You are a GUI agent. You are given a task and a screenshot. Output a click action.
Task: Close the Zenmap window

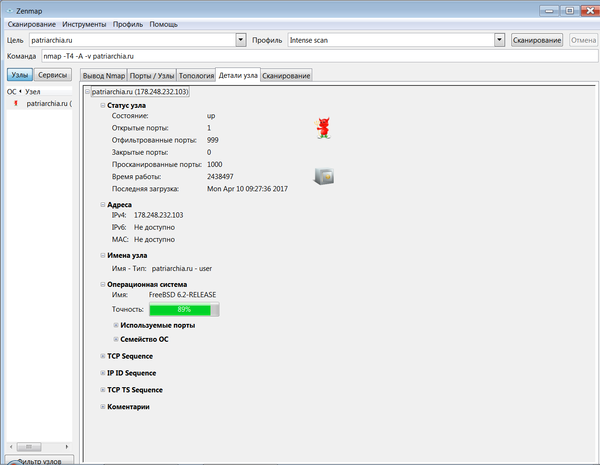pos(590,11)
